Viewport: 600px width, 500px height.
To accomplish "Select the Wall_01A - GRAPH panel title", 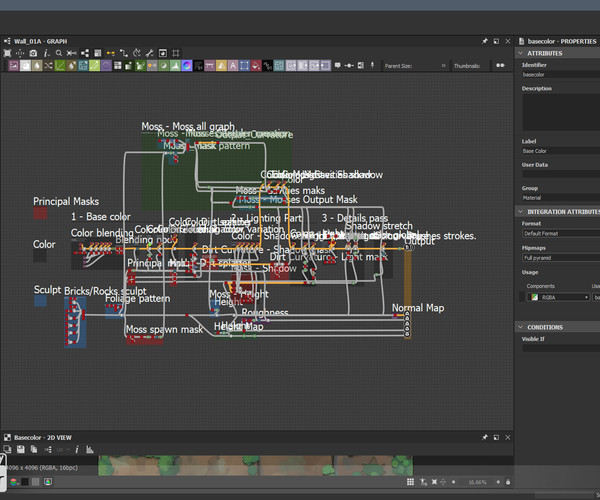I will [x=41, y=41].
